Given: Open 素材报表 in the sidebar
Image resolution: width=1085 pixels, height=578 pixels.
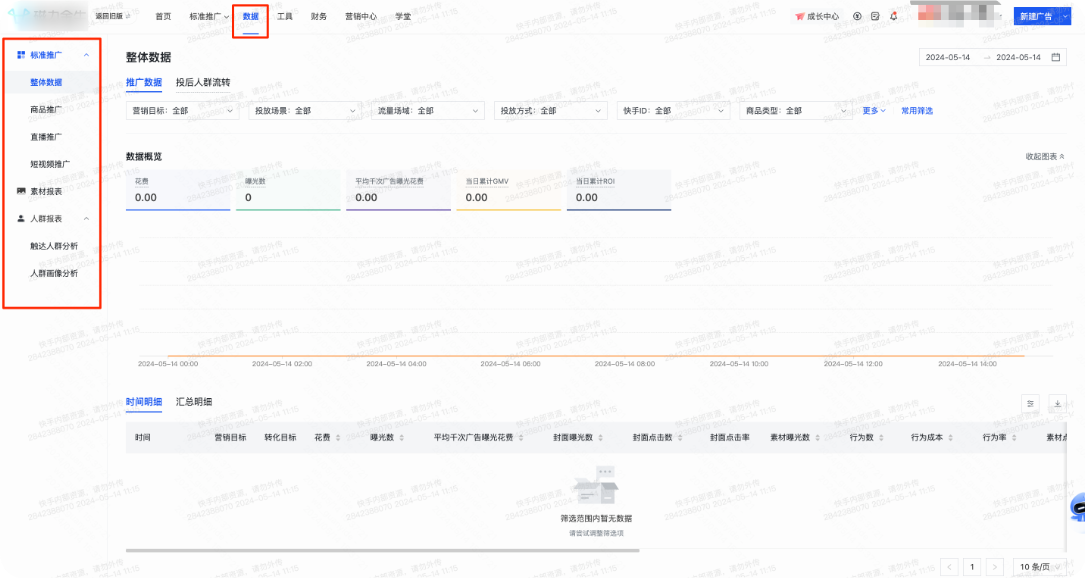Looking at the screenshot, I should pos(46,191).
